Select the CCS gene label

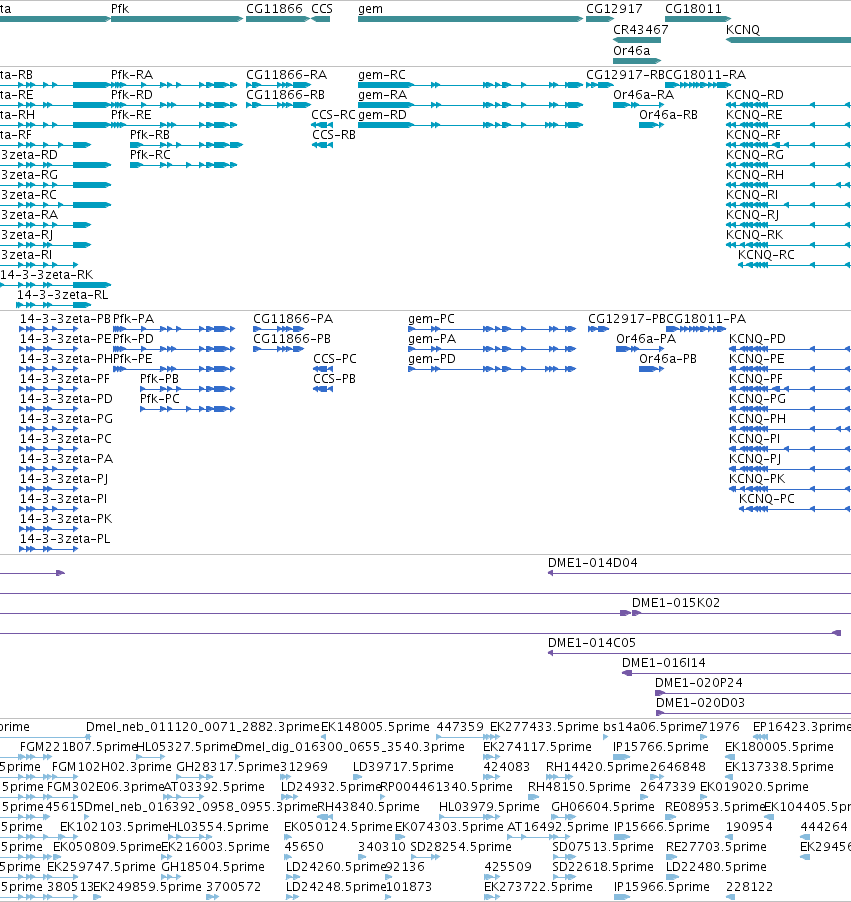click(322, 9)
